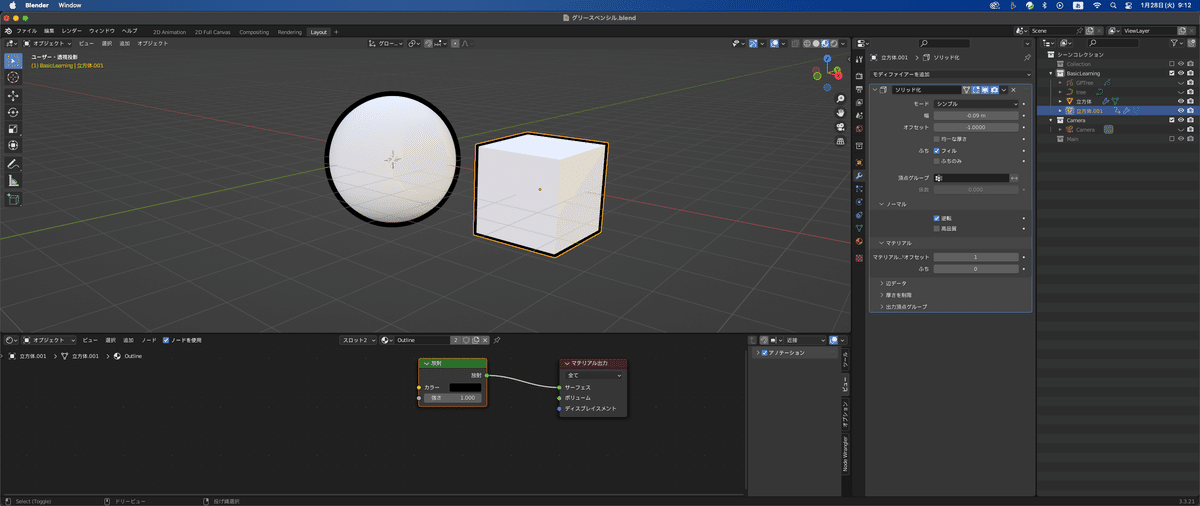This screenshot has height=506, width=1200.
Task: Activate the Select Box tool
Action: tap(13, 61)
